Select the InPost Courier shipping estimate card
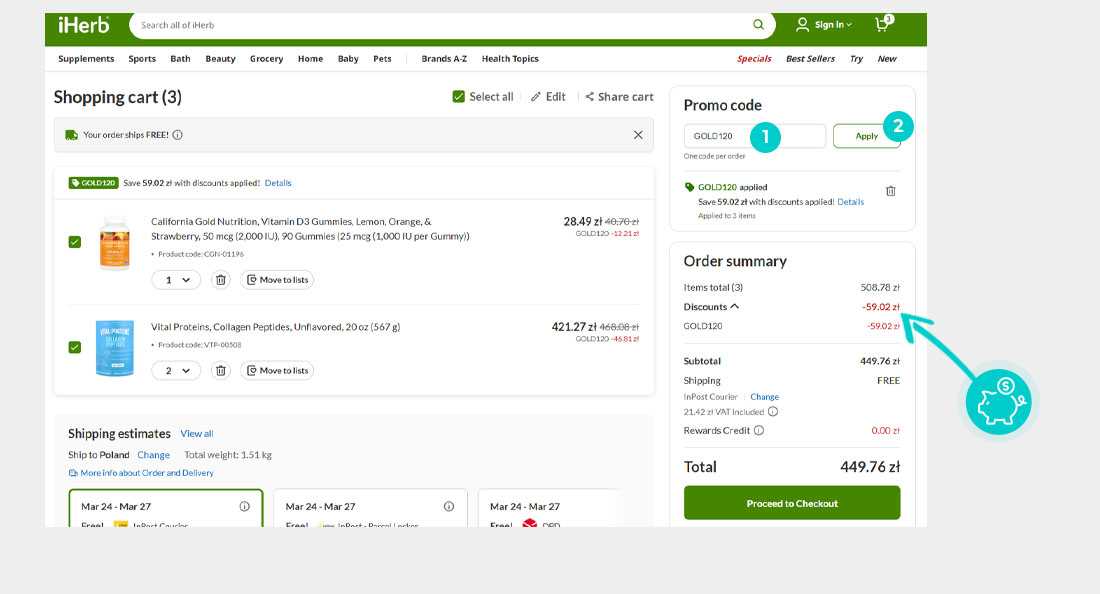Viewport: 1100px width, 594px height. pos(166,508)
